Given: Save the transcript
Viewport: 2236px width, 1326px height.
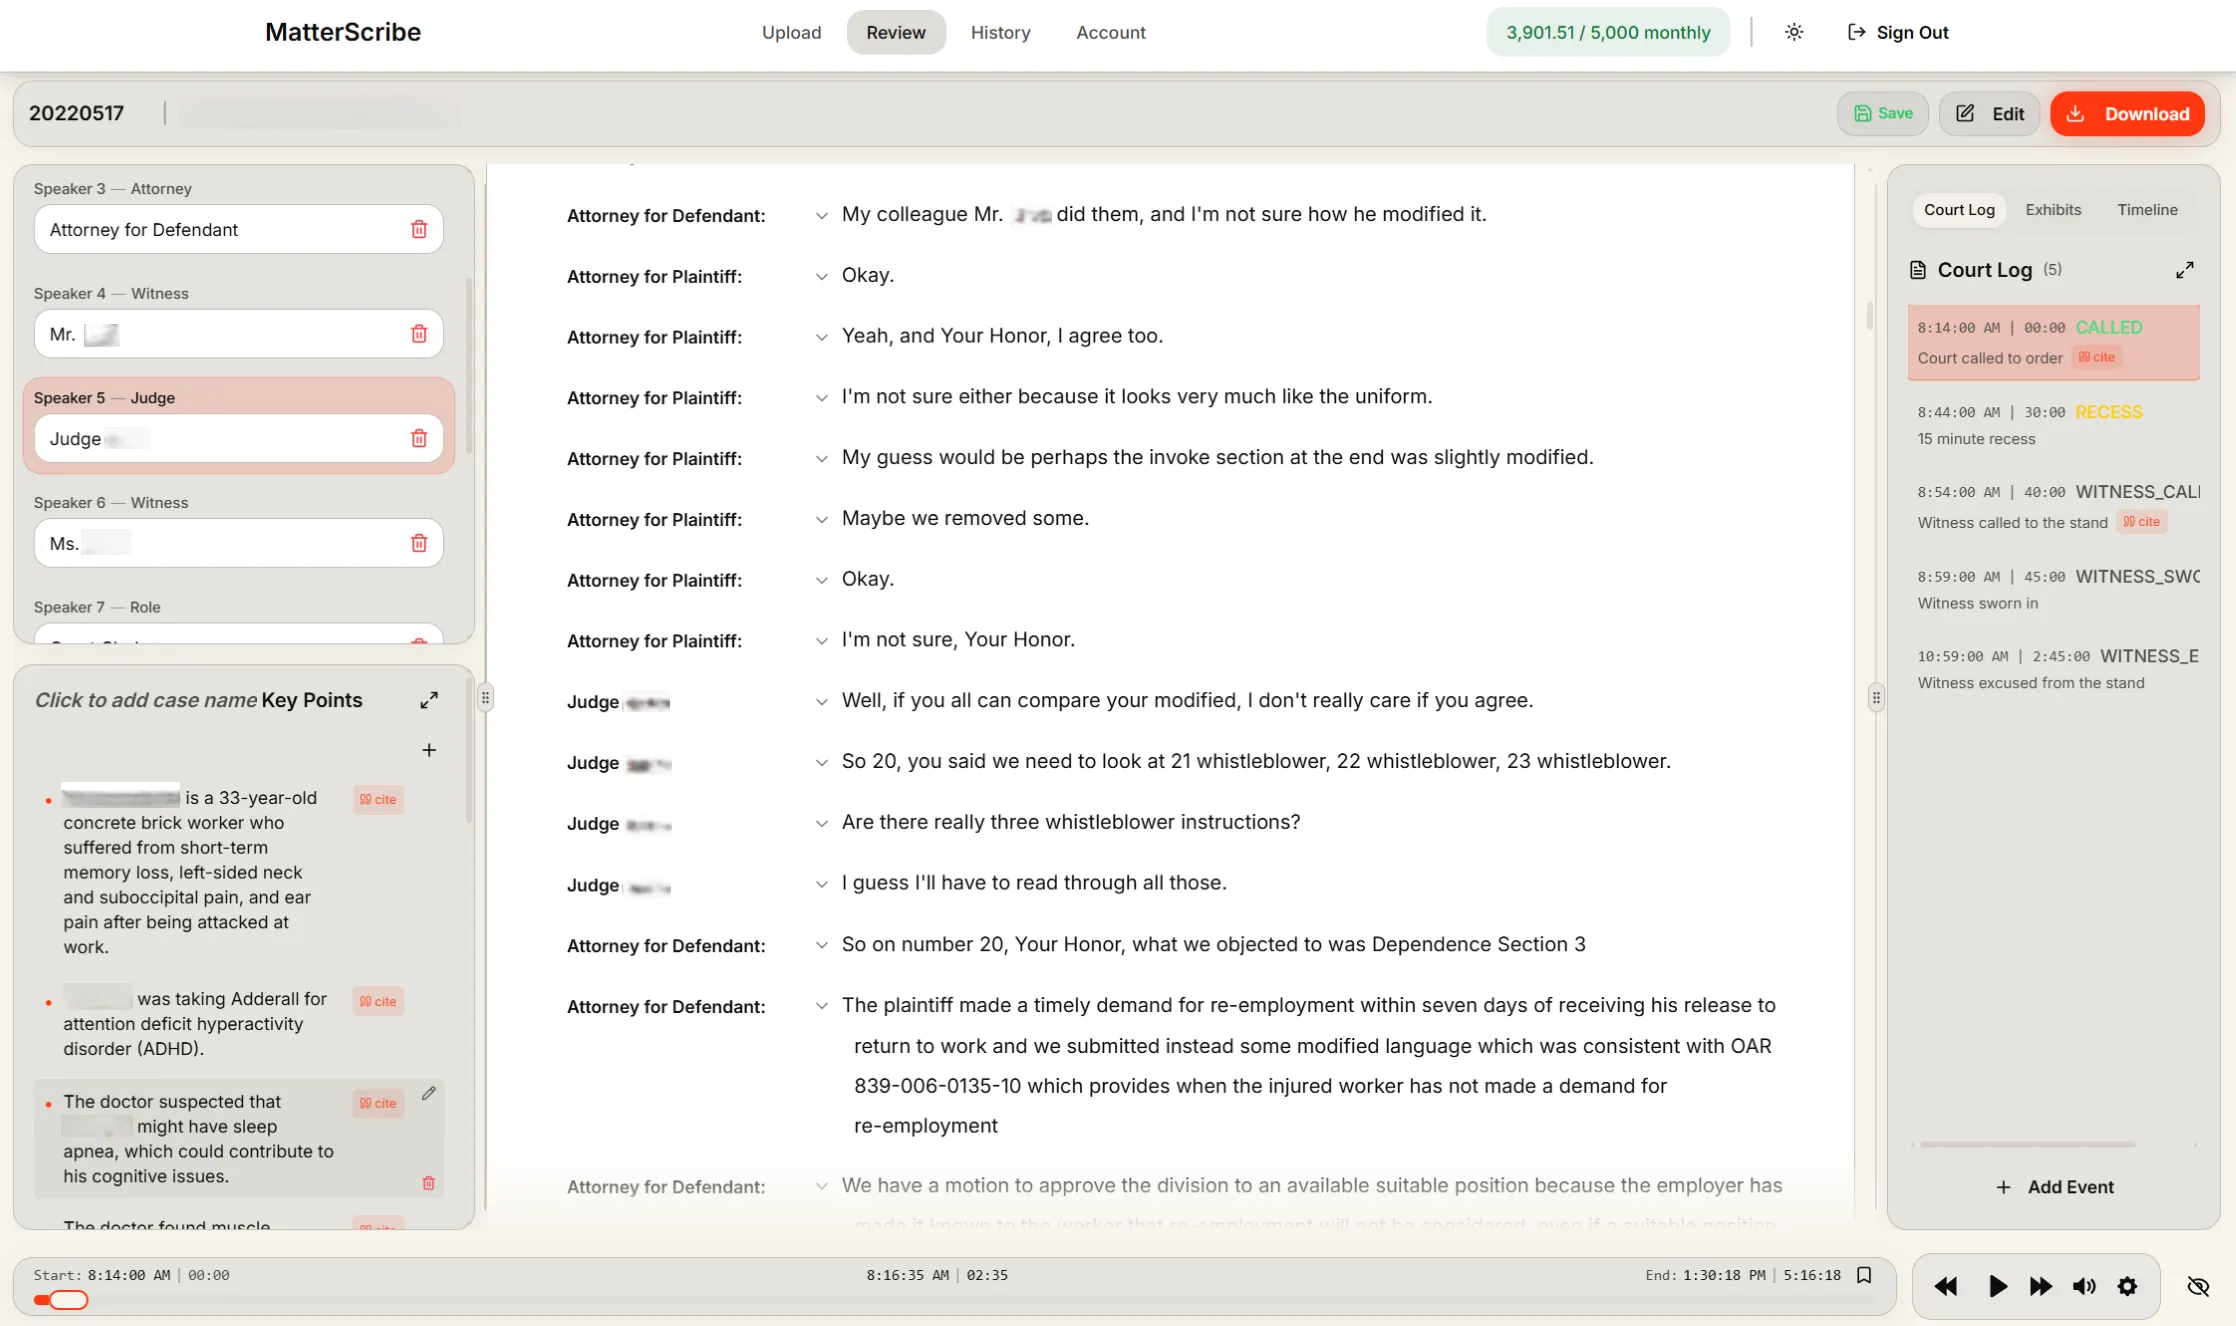Looking at the screenshot, I should point(1883,114).
